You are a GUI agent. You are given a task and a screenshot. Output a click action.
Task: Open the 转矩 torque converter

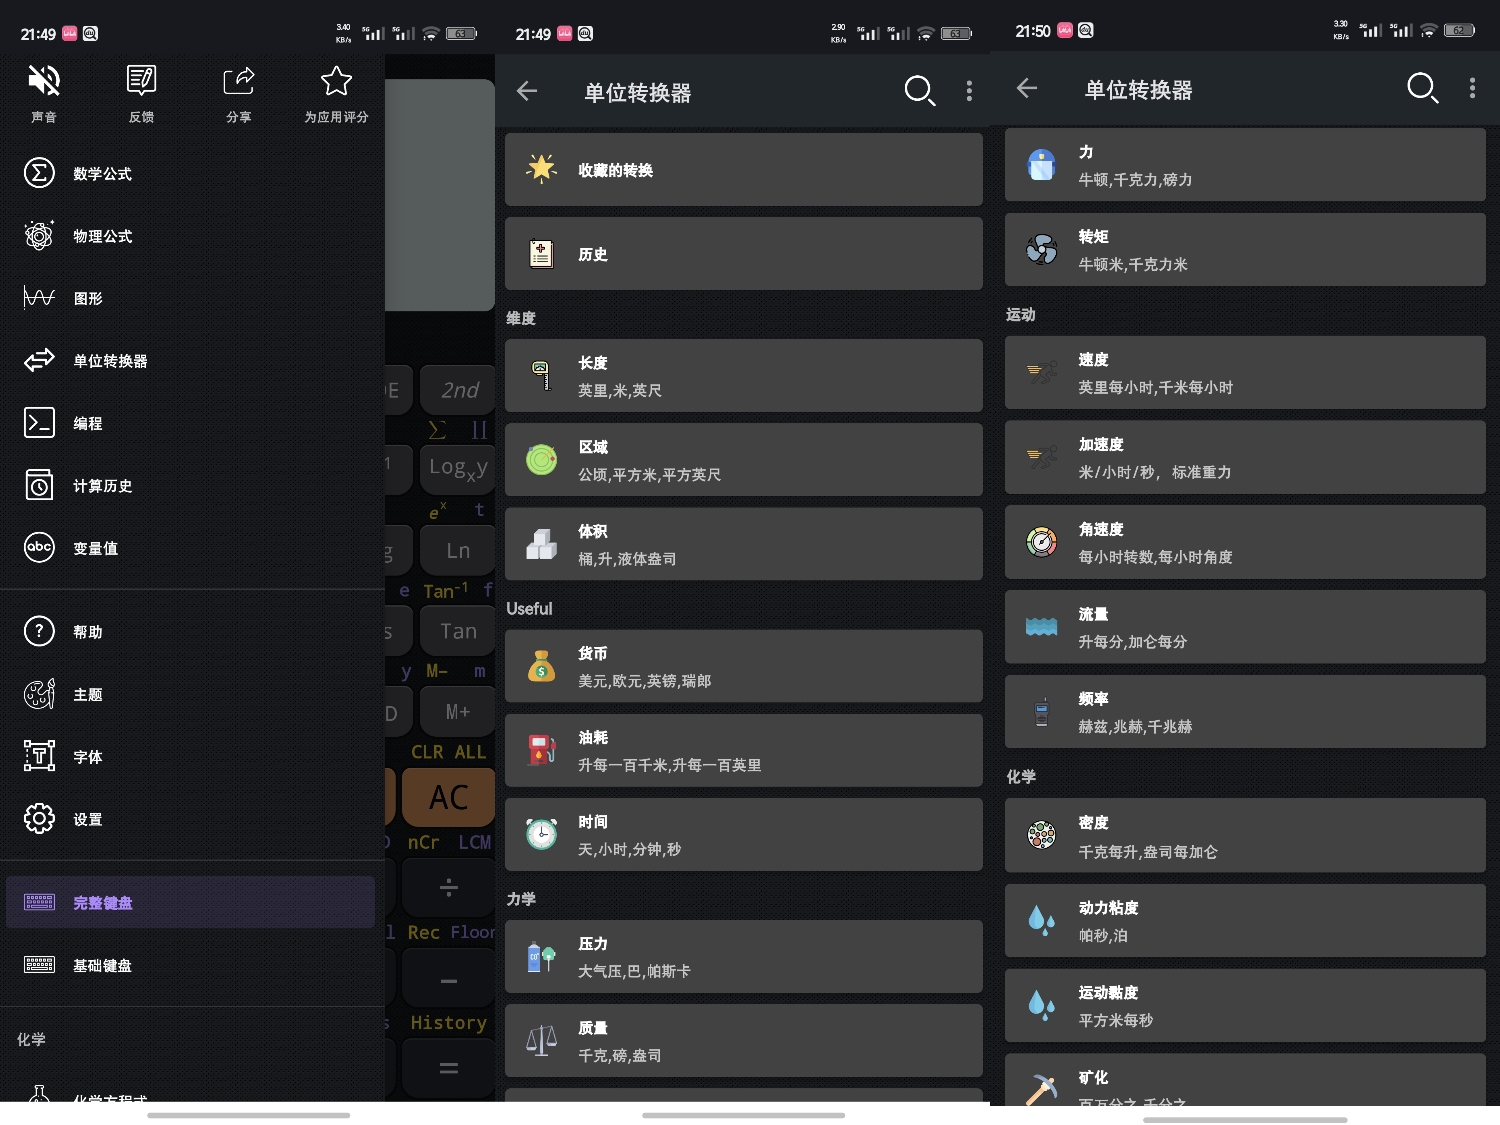point(1245,250)
